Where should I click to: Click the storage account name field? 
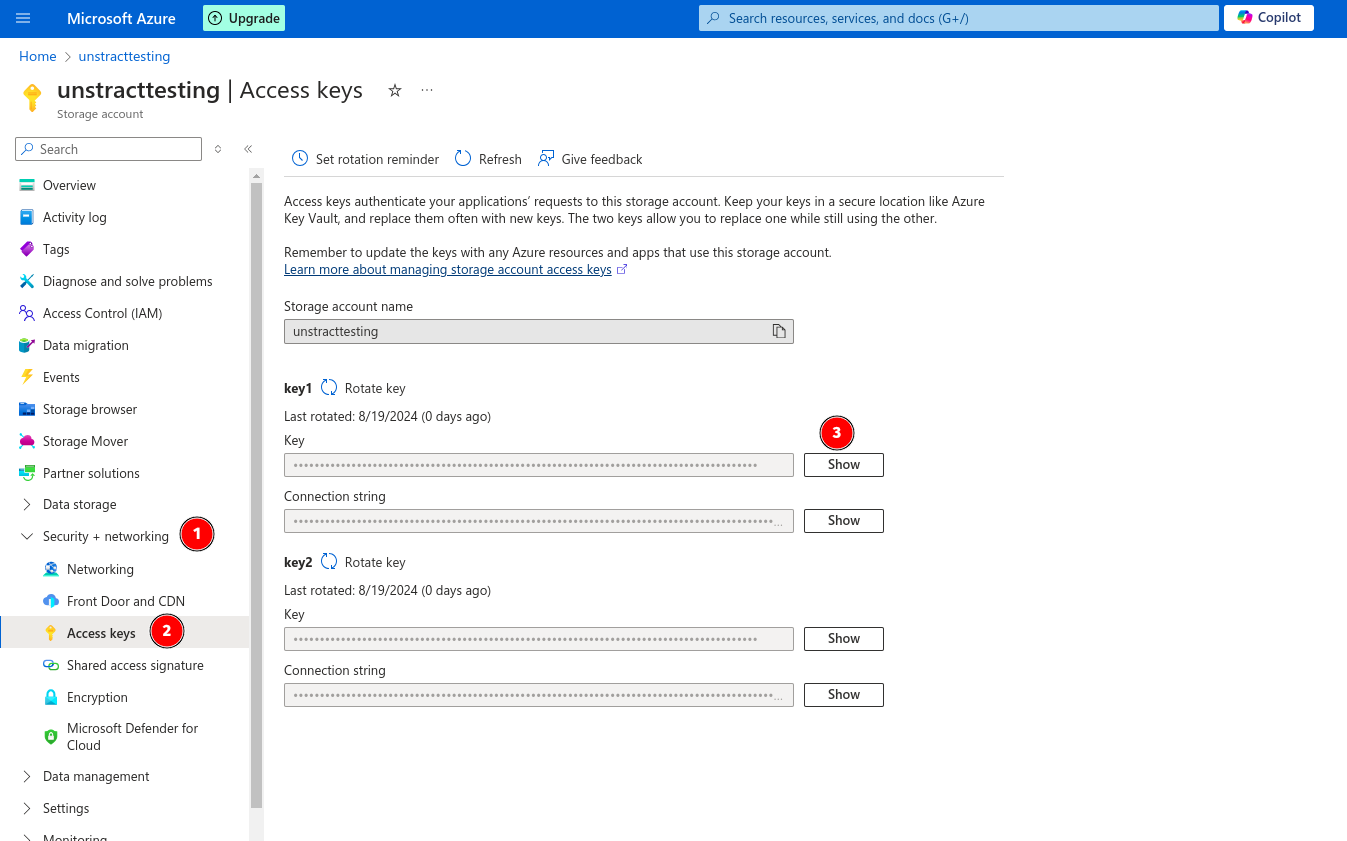pyautogui.click(x=539, y=331)
